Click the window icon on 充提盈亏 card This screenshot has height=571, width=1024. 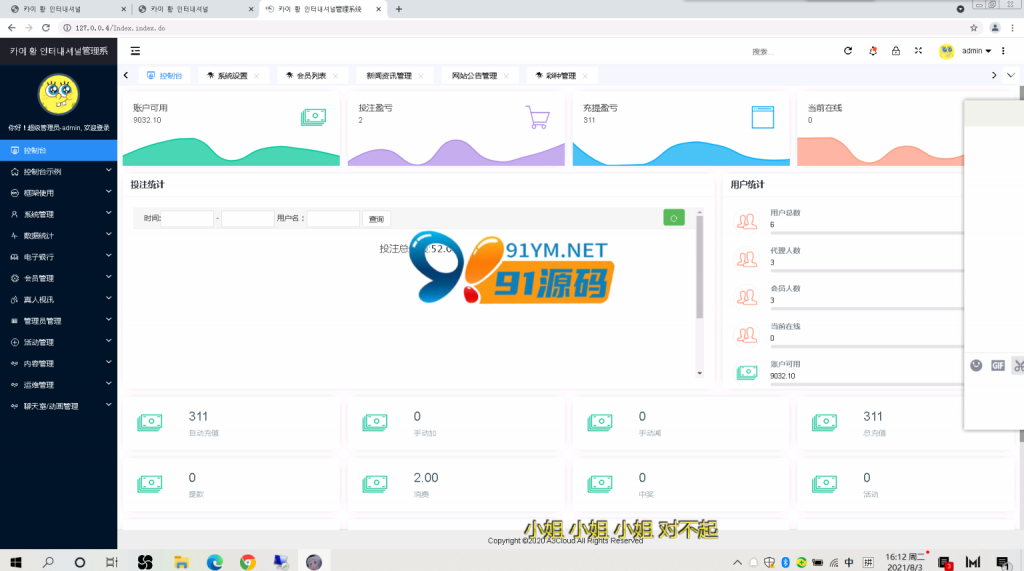click(x=763, y=117)
